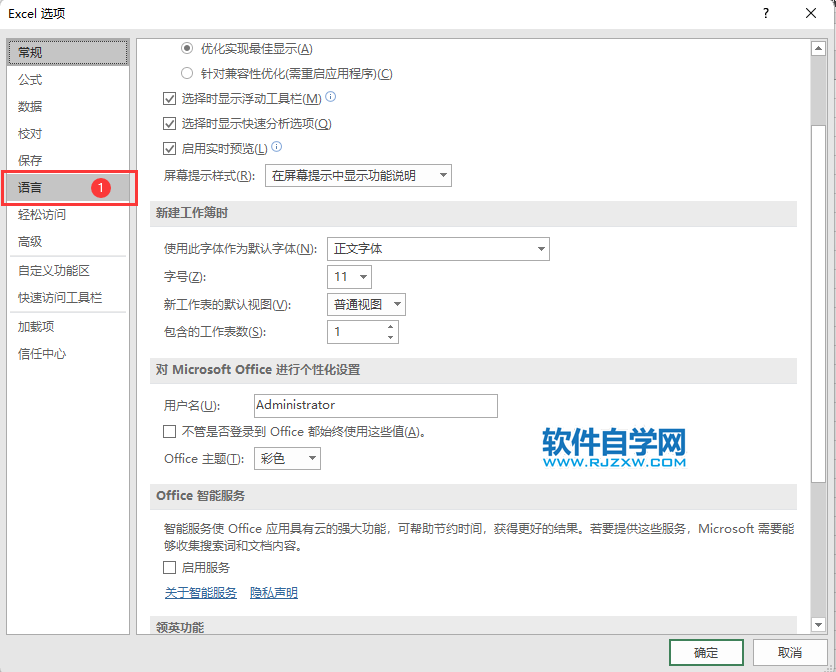Click the 确定 button
Viewport: 836px width, 672px height.
click(x=706, y=652)
